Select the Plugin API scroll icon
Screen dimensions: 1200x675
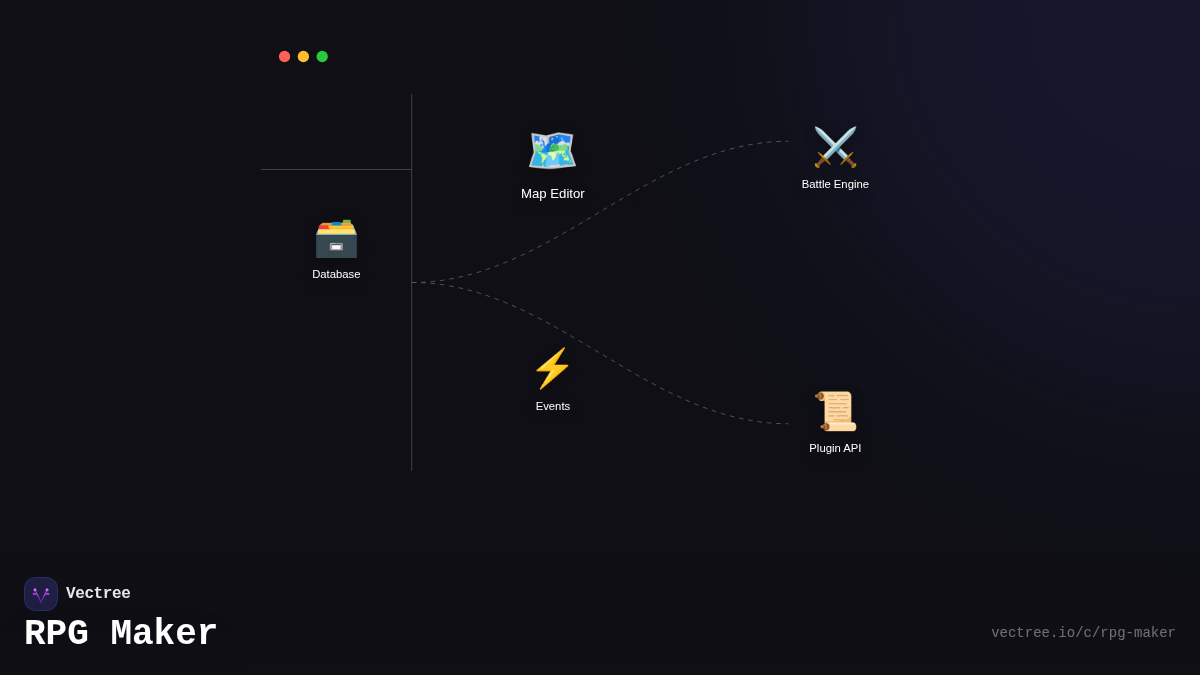coord(835,411)
